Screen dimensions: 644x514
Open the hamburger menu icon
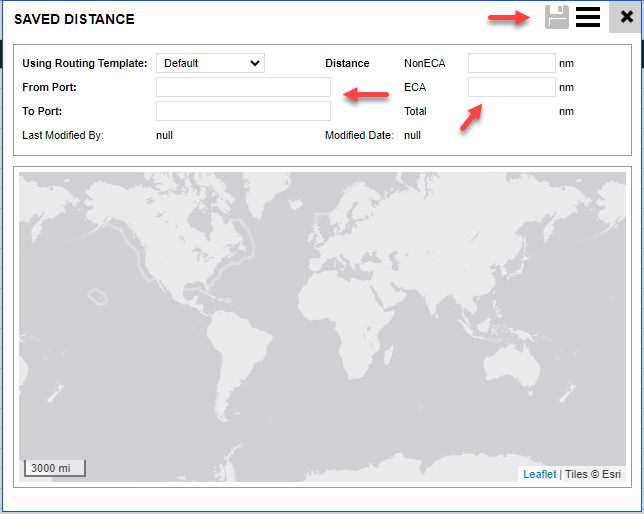click(x=588, y=17)
